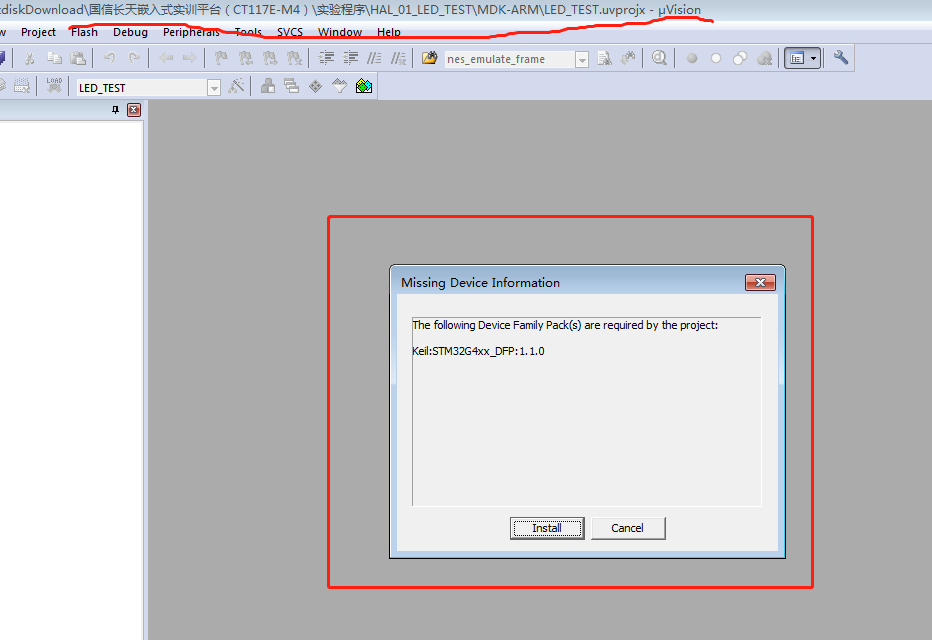Click the Find in Files folder icon

pos(429,58)
